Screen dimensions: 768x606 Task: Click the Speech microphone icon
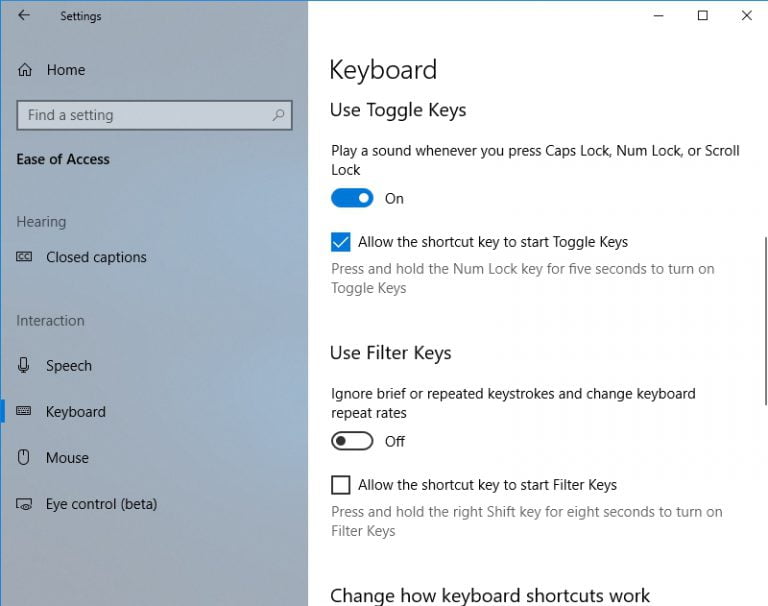click(25, 366)
